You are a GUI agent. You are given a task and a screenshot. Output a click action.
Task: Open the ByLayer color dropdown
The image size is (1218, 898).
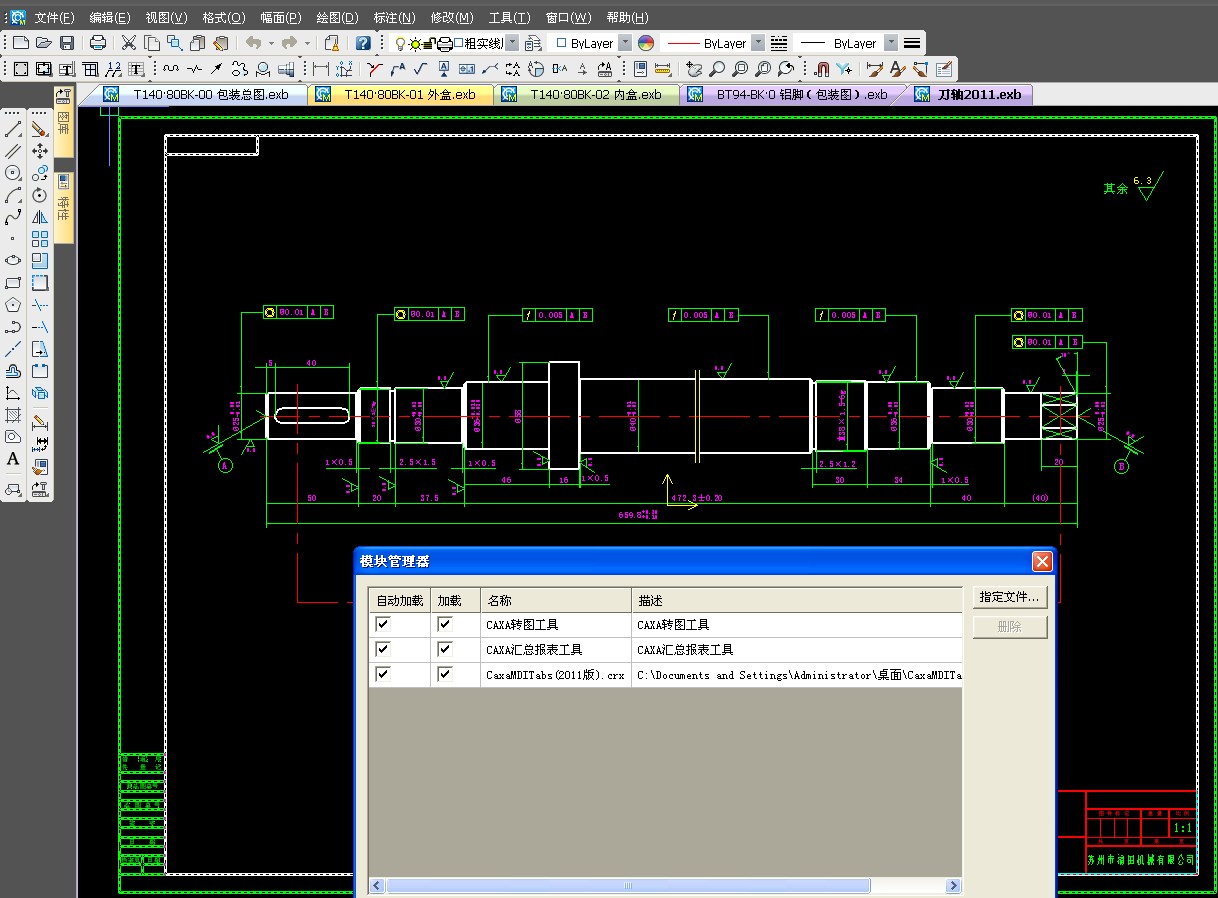(x=625, y=43)
